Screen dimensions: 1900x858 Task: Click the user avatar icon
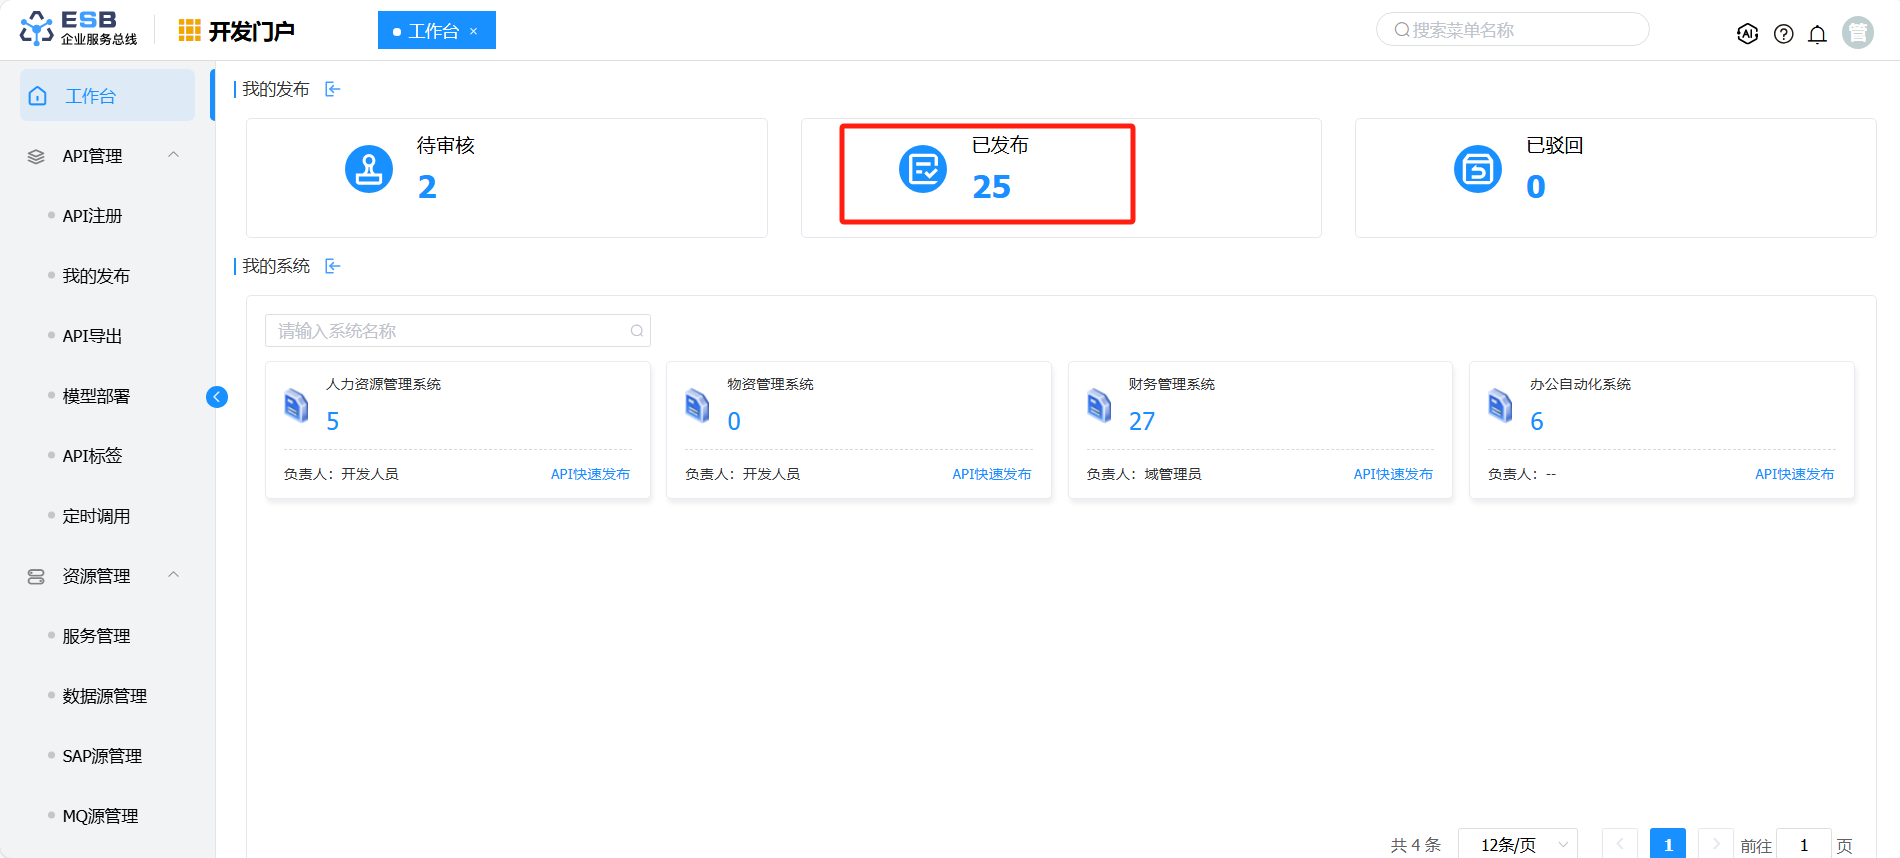point(1857,33)
